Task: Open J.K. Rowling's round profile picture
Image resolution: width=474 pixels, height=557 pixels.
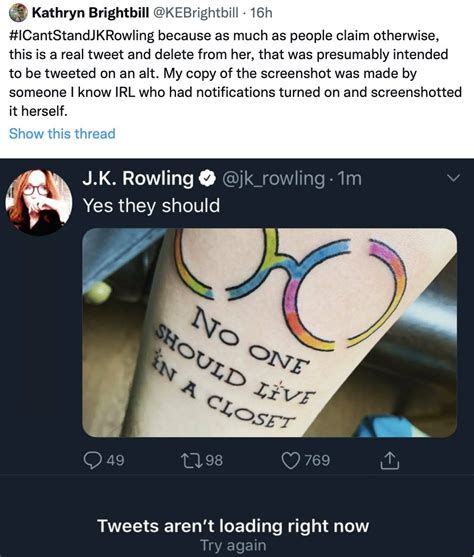Action: [x=39, y=202]
